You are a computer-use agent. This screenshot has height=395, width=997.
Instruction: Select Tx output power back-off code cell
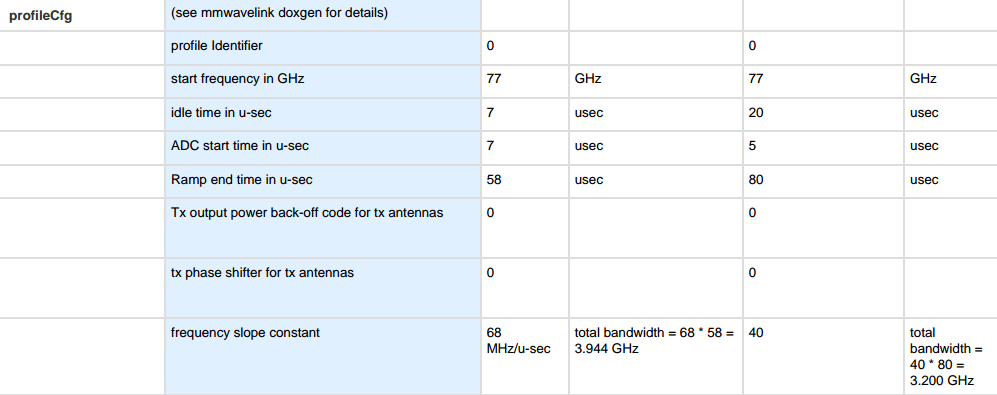[x=322, y=228]
